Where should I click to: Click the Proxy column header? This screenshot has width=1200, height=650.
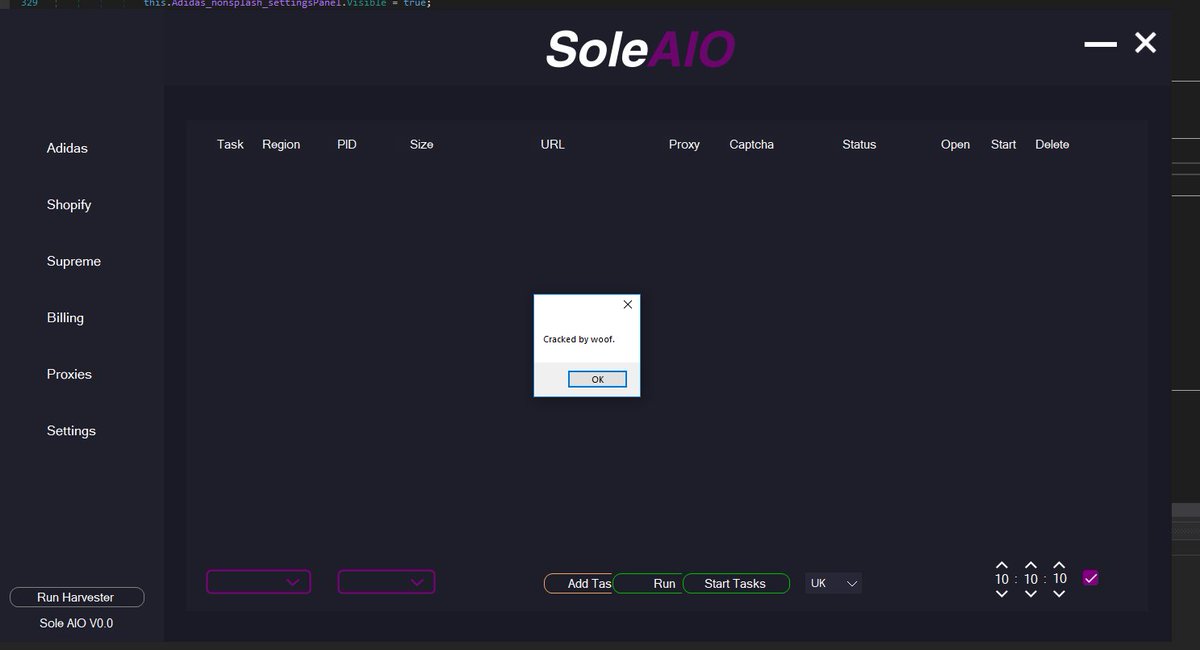pos(684,145)
